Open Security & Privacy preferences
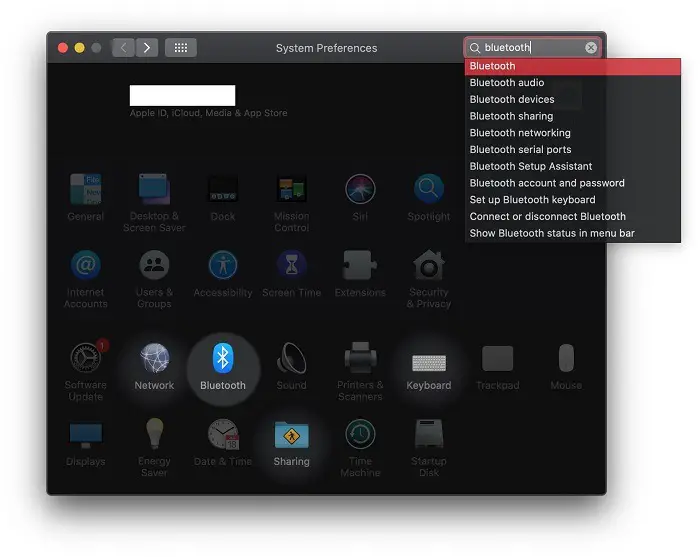 [x=429, y=265]
